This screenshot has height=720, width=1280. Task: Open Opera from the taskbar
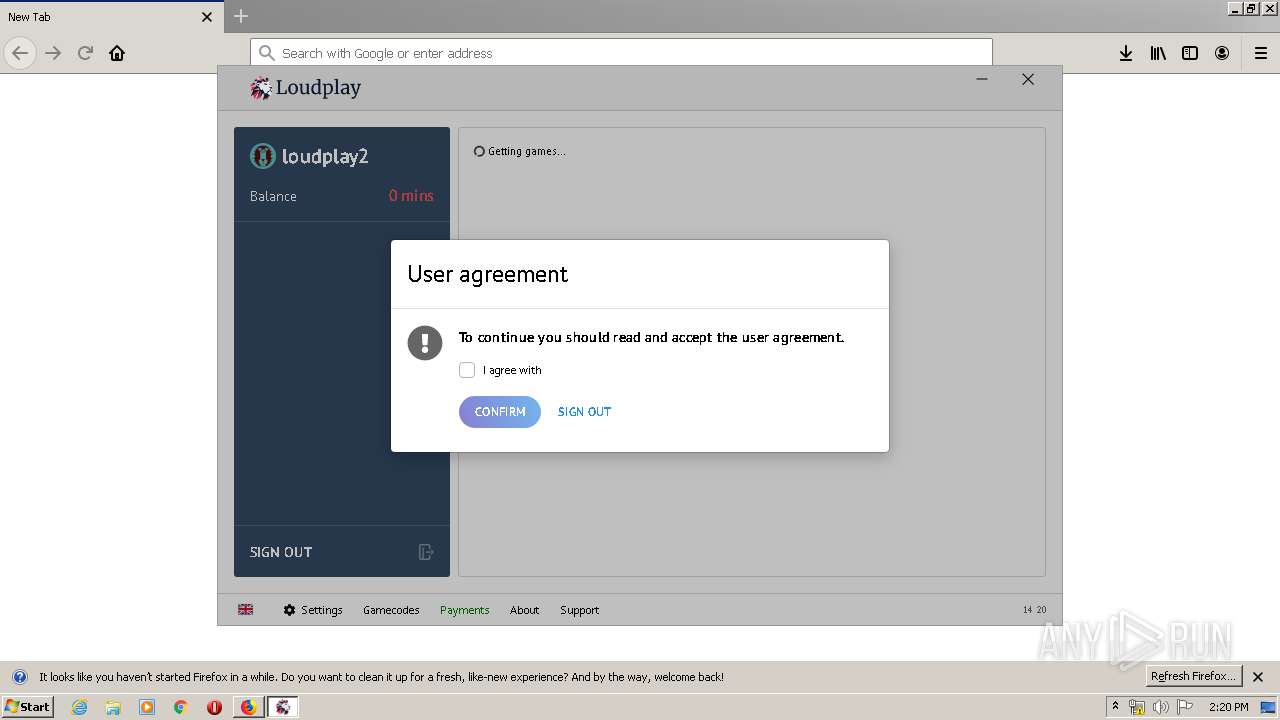coord(214,707)
